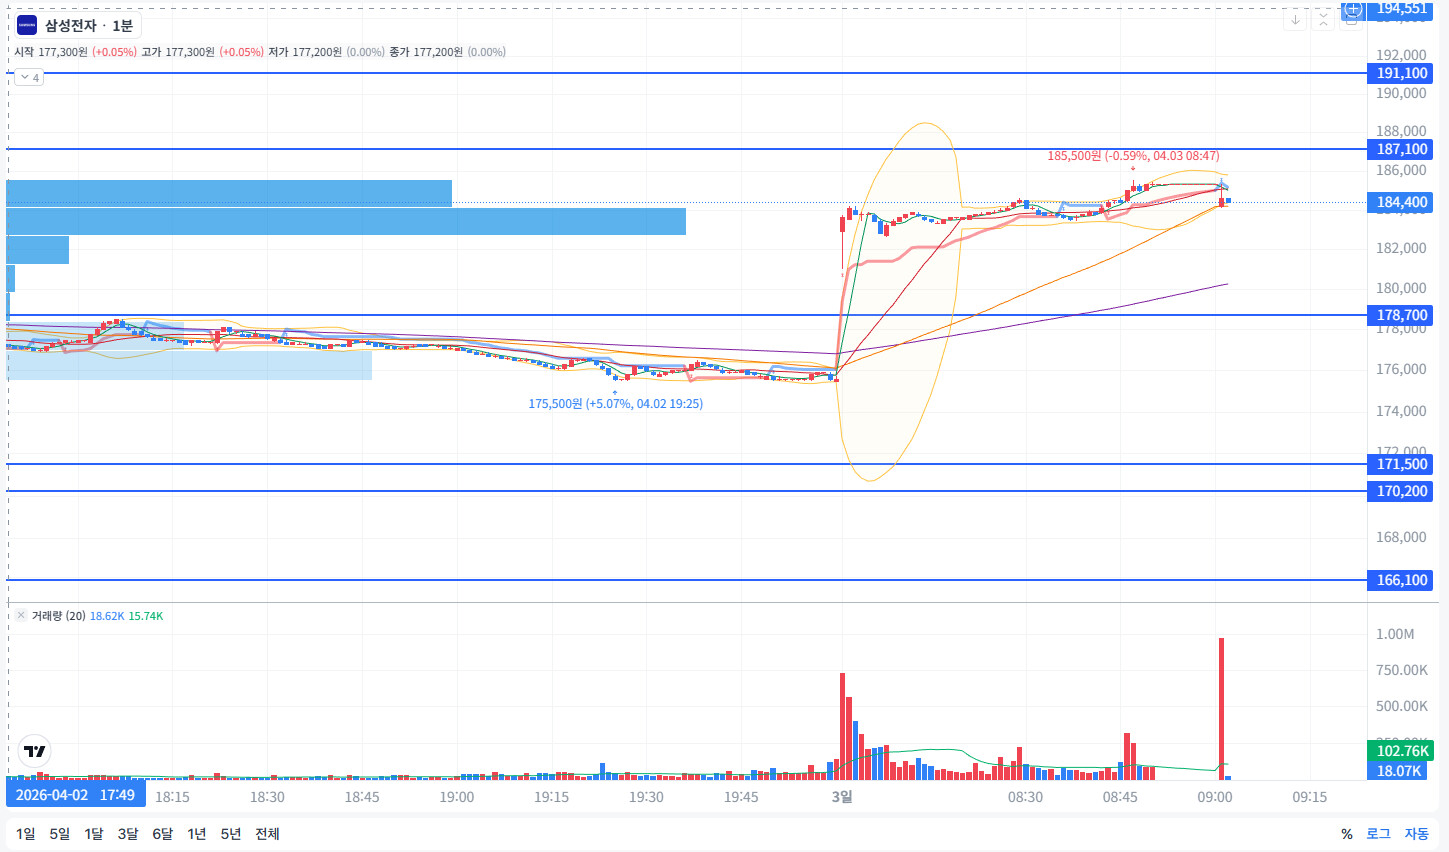Image resolution: width=1449 pixels, height=852 pixels.
Task: Click the 18.62K volume value
Action: click(x=107, y=616)
